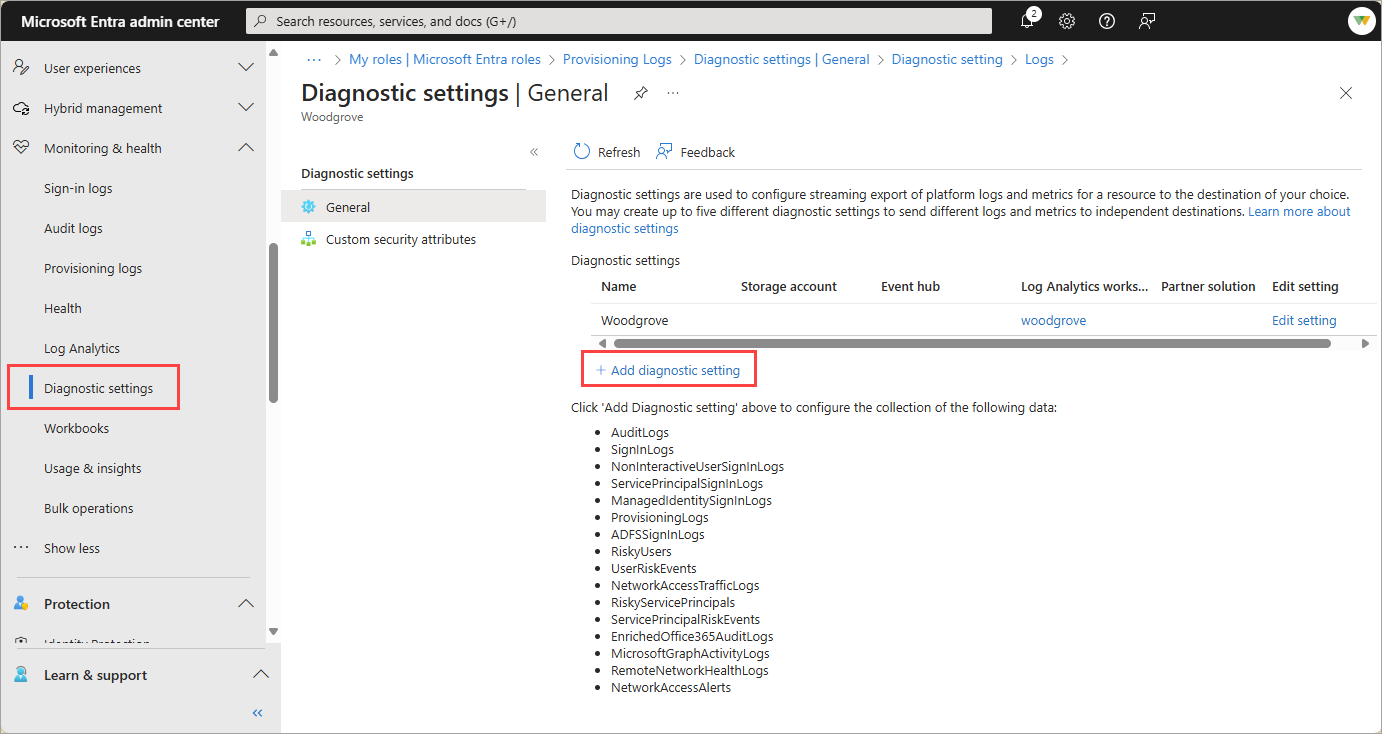Click the Woodgrove account avatar
The width and height of the screenshot is (1382, 734).
pos(1360,21)
